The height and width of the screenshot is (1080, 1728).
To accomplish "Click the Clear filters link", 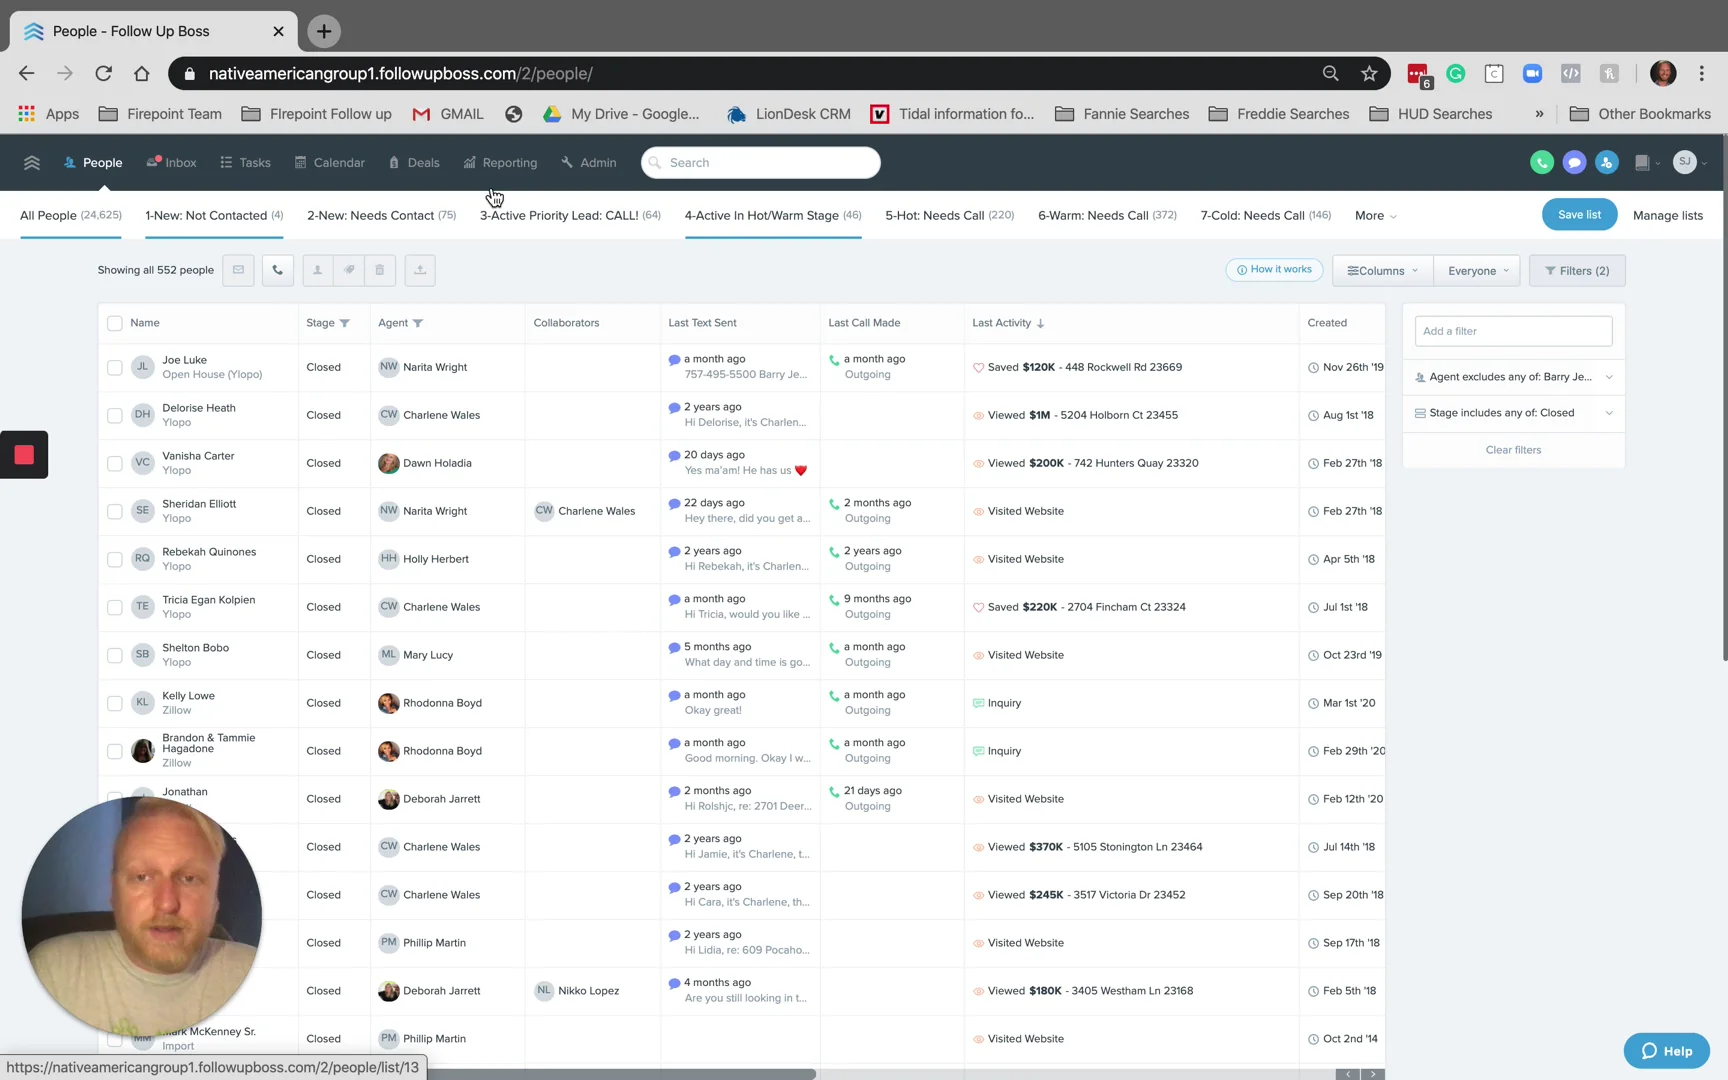I will 1513,449.
